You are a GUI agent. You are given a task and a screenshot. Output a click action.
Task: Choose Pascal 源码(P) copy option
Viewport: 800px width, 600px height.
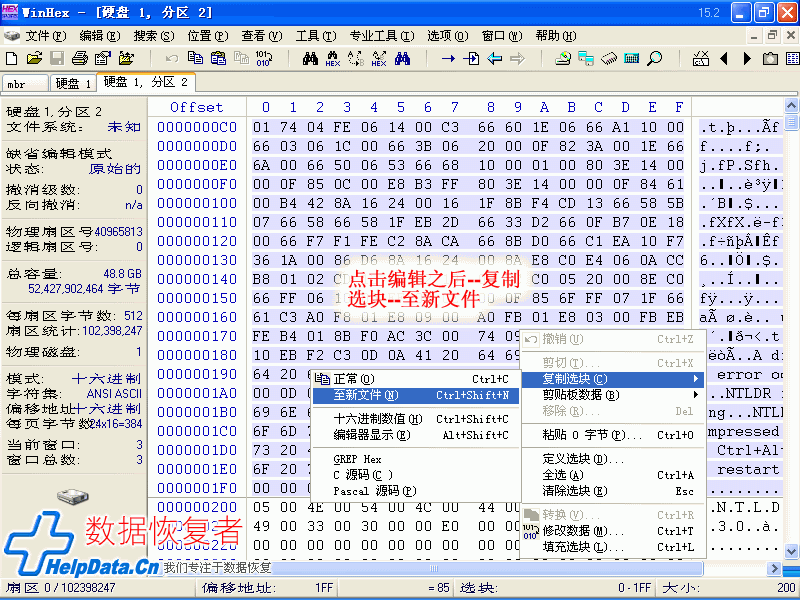pyautogui.click(x=416, y=491)
